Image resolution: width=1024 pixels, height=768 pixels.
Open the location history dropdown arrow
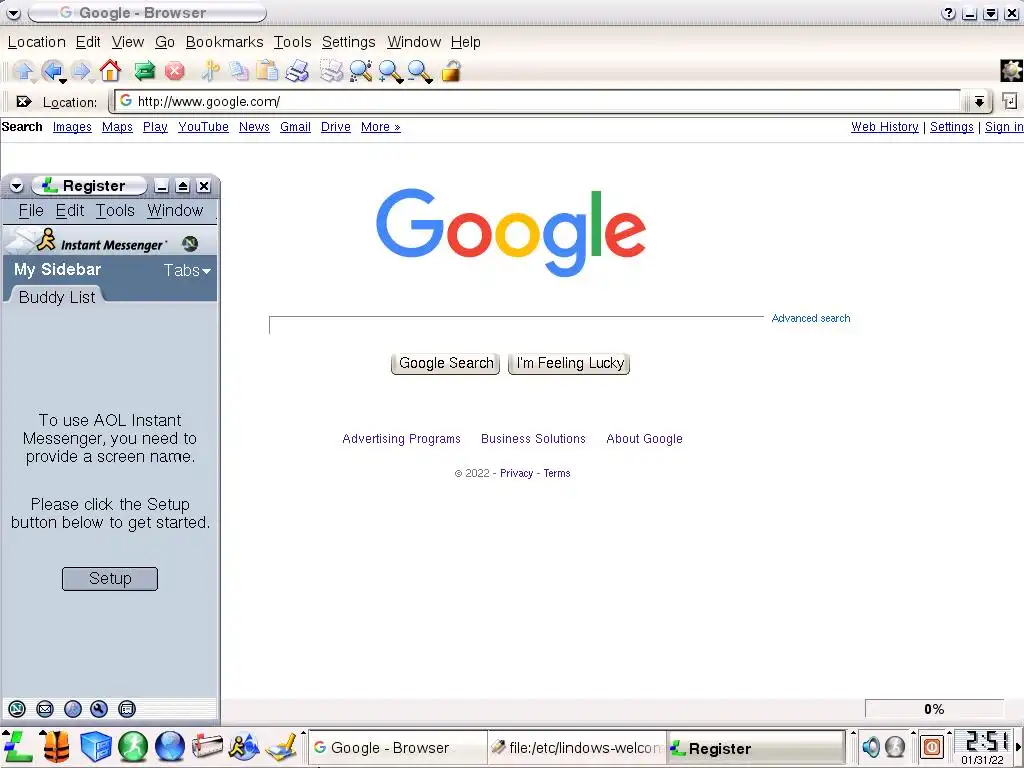coord(979,101)
